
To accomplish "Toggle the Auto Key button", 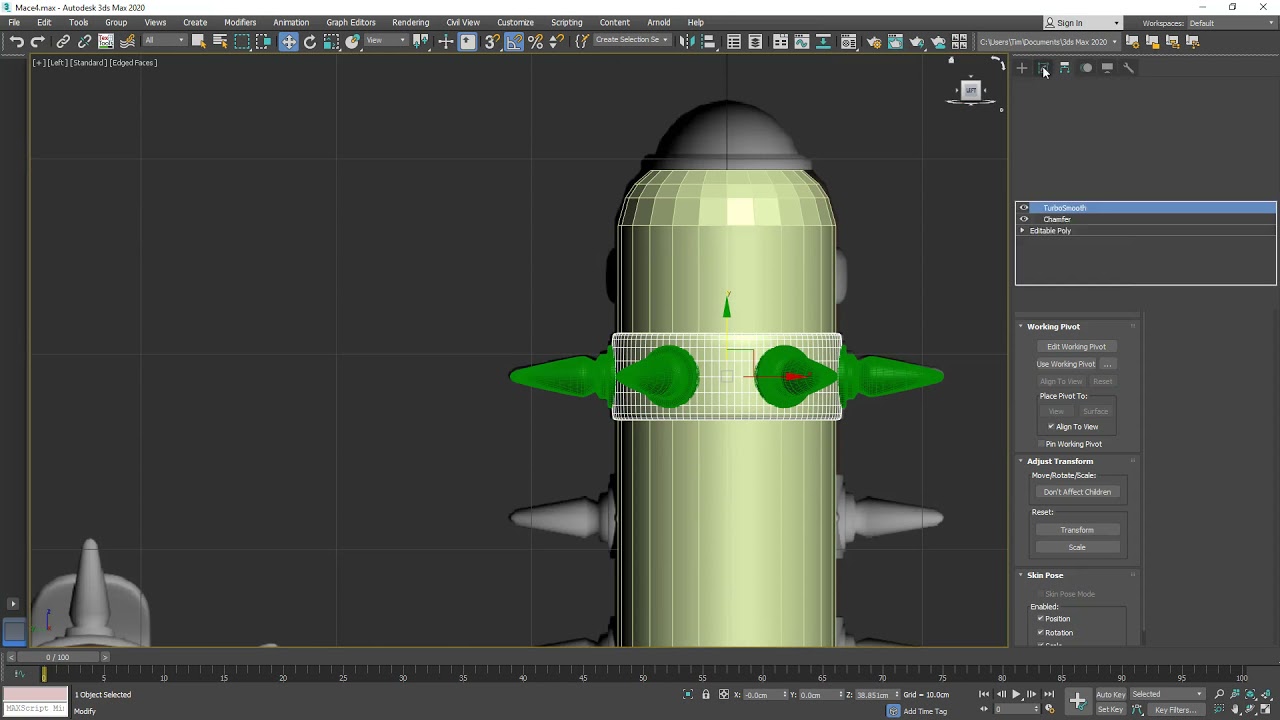I will point(1111,695).
